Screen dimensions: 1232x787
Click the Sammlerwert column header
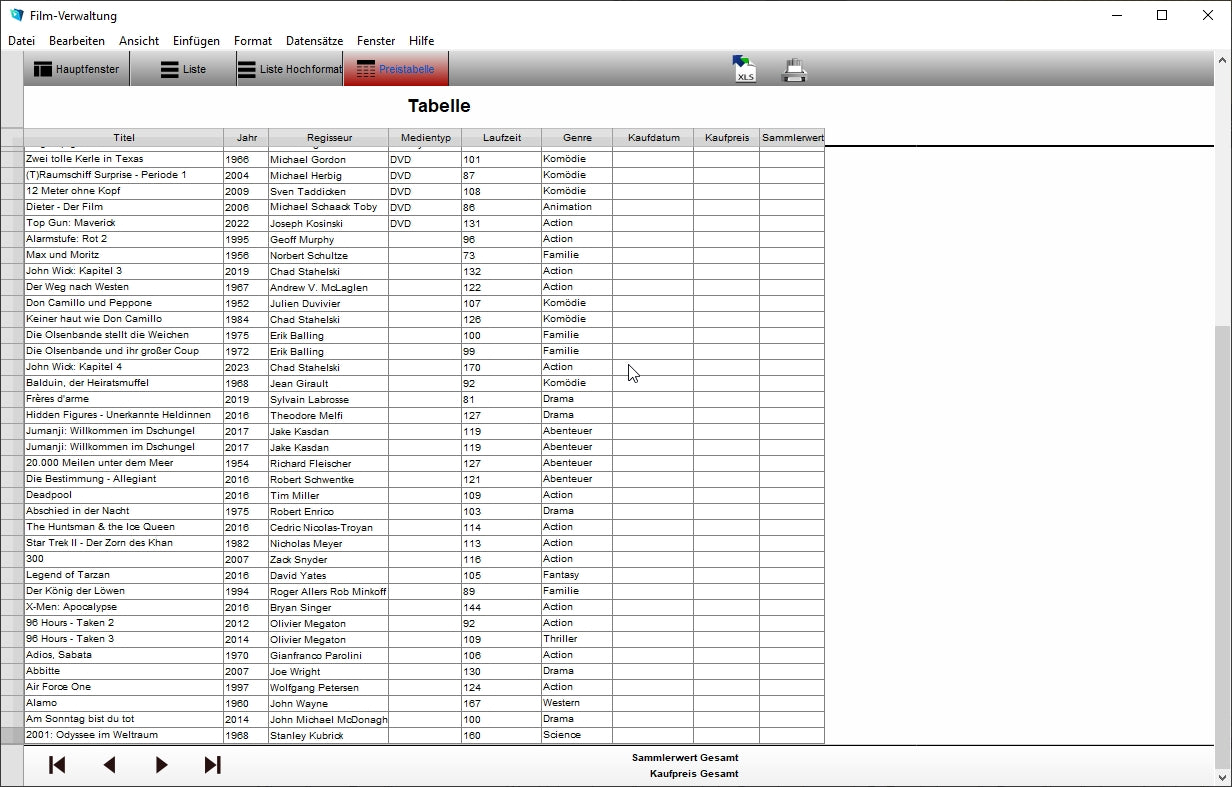coord(792,138)
